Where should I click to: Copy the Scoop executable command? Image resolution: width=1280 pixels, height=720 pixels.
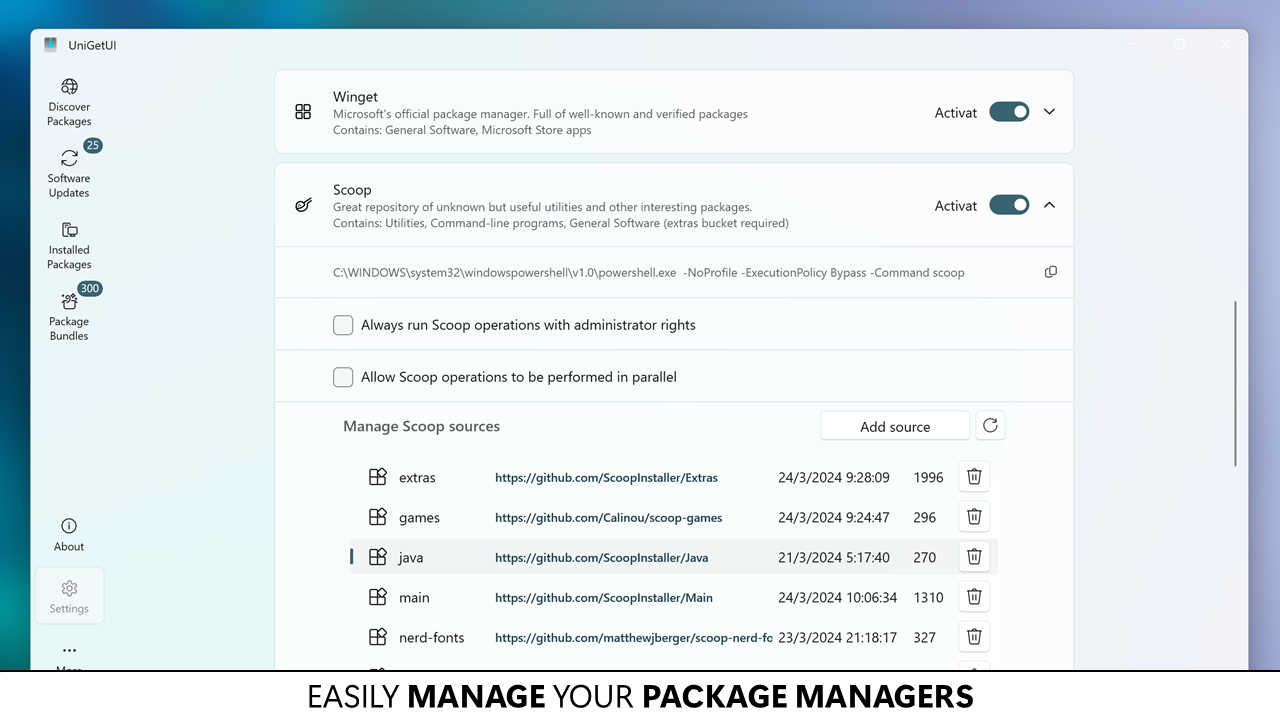1050,271
